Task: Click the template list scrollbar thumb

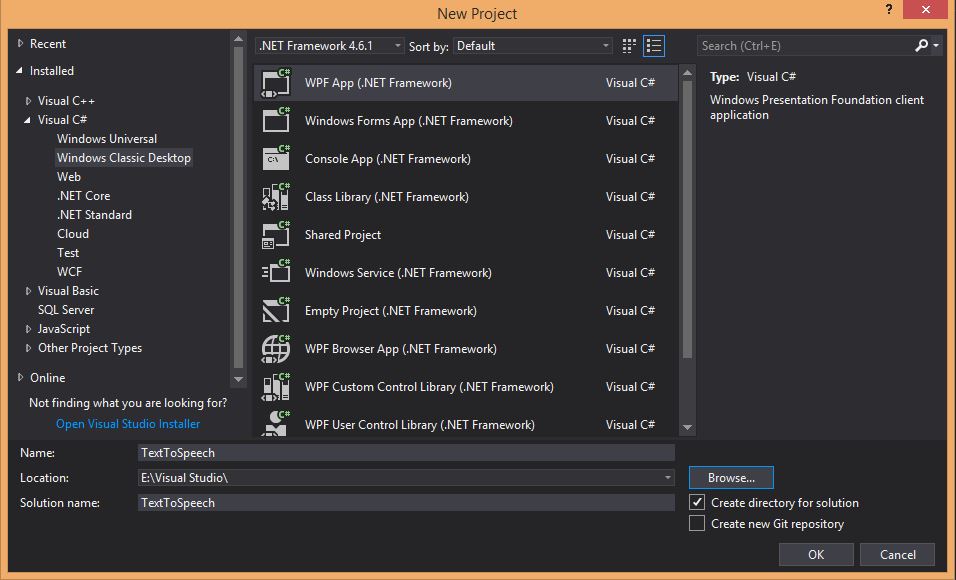Action: pyautogui.click(x=687, y=219)
